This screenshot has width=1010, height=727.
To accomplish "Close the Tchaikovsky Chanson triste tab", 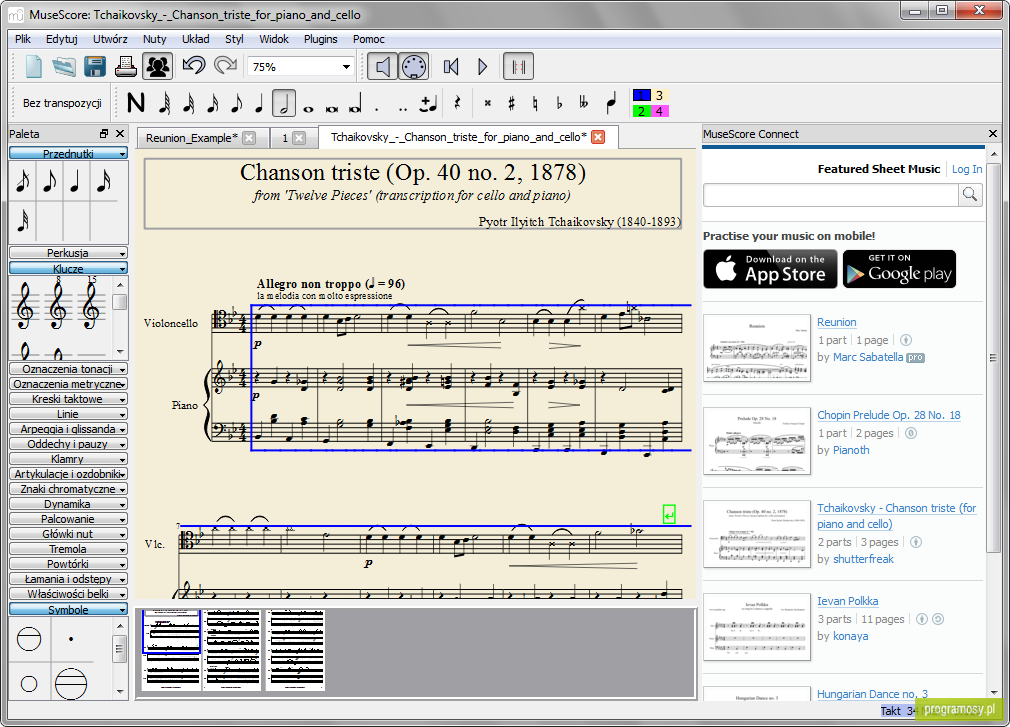I will click(598, 137).
